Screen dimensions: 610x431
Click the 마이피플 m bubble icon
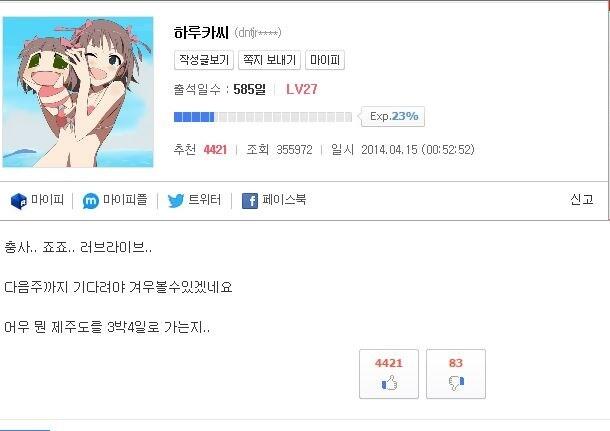click(91, 201)
